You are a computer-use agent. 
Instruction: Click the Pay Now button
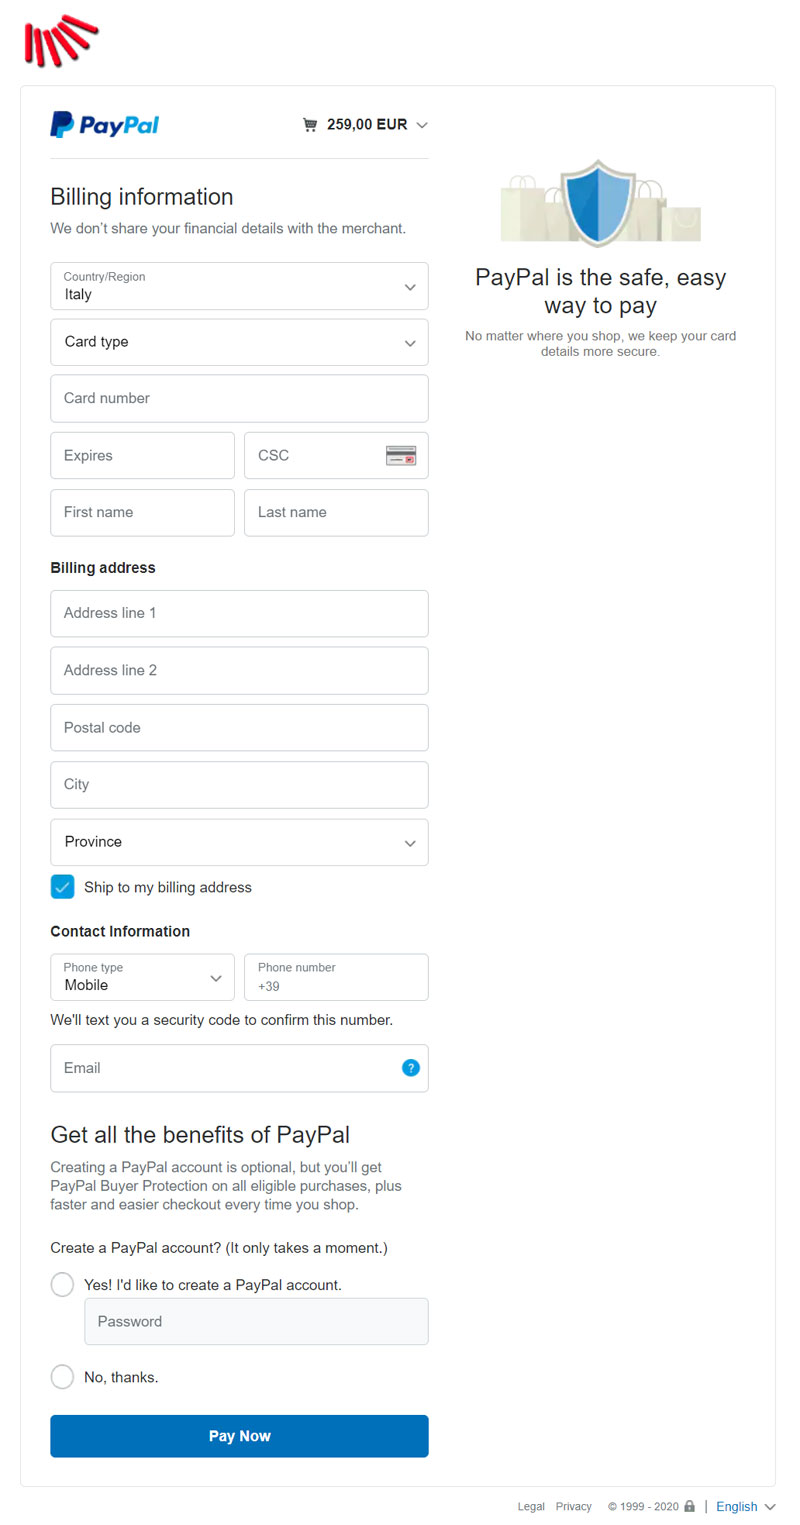pos(239,1436)
